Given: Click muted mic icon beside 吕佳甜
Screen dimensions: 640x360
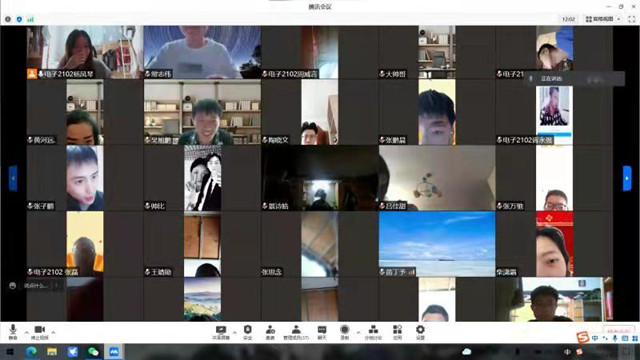Looking at the screenshot, I should pos(382,206).
